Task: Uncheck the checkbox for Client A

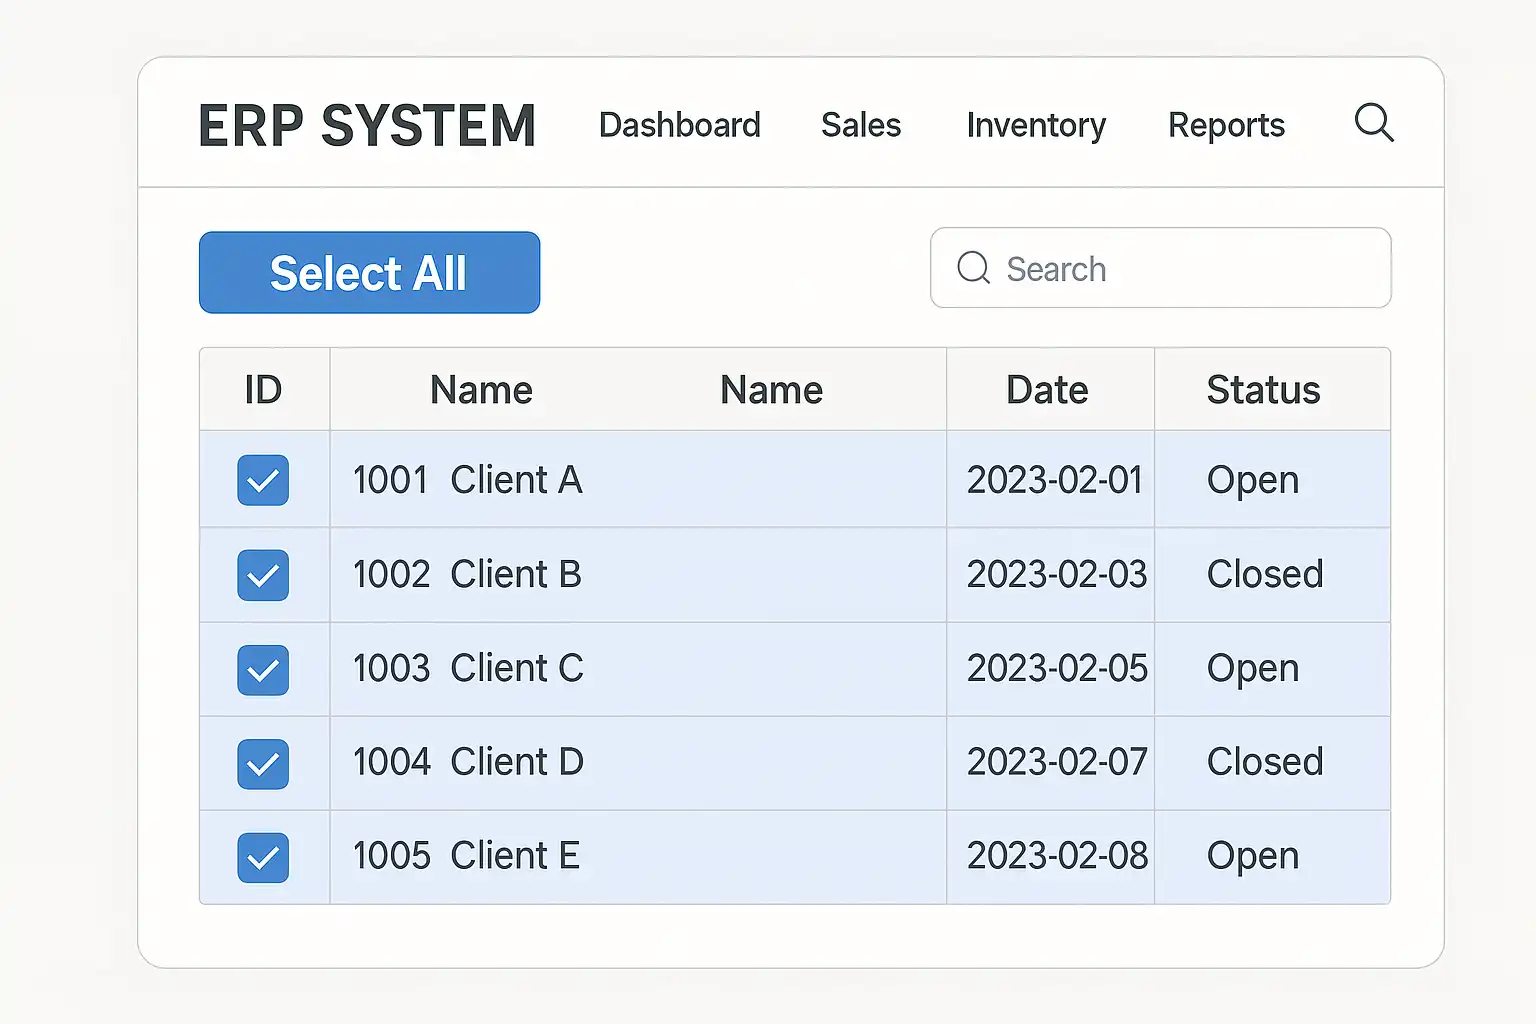Action: click(x=263, y=480)
